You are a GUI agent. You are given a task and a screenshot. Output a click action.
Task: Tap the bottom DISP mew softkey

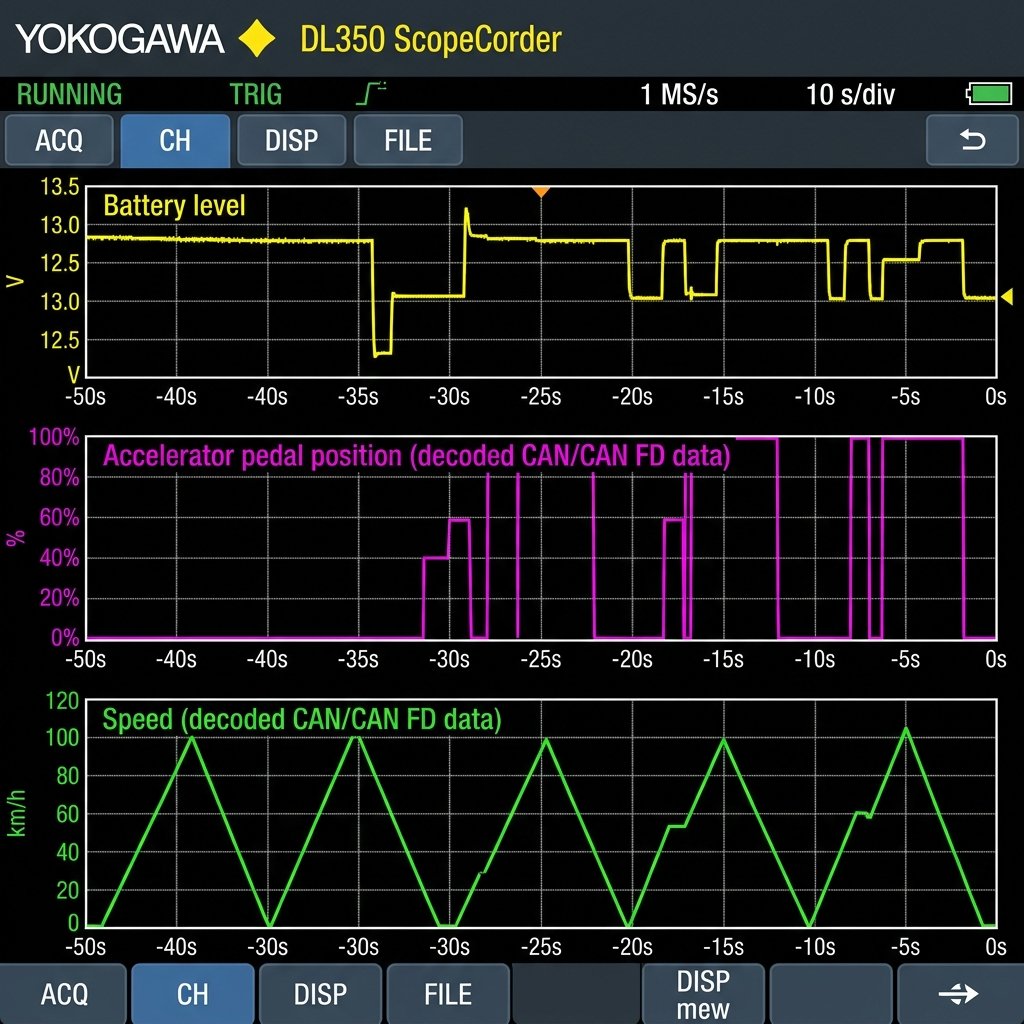(703, 993)
